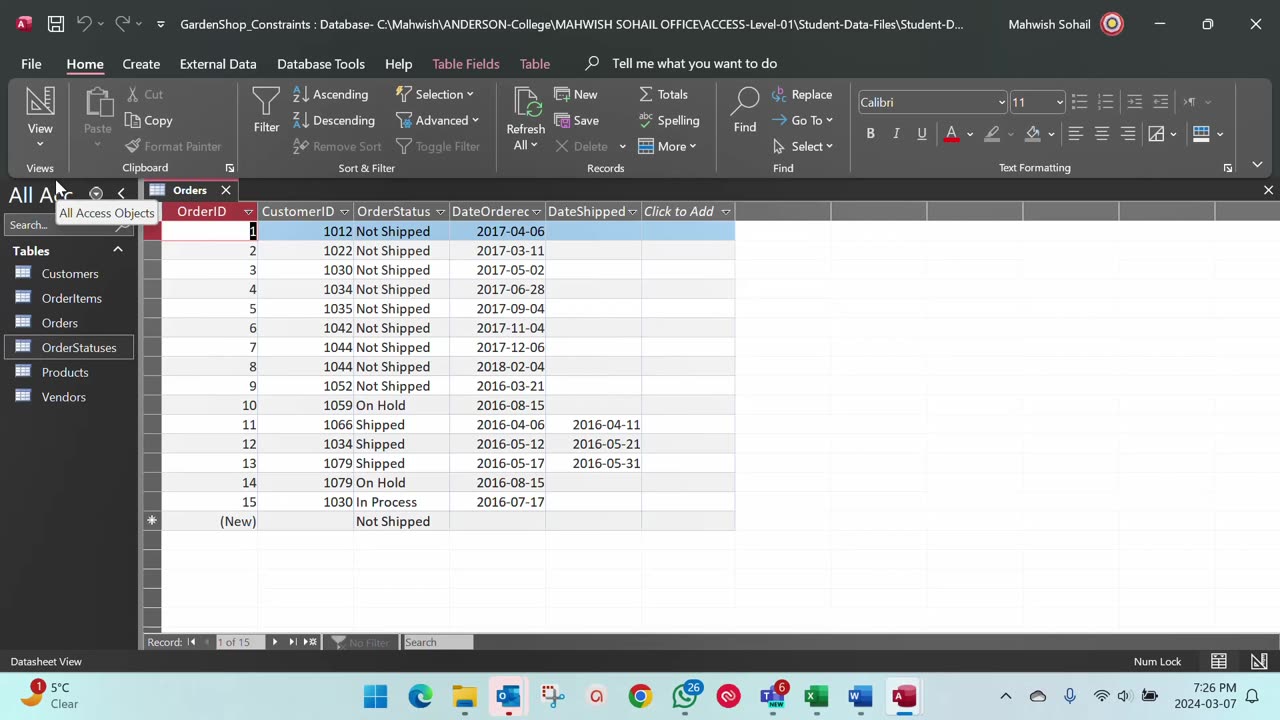Click the Undo arrow in the title bar
The image size is (1280, 720).
(84, 24)
